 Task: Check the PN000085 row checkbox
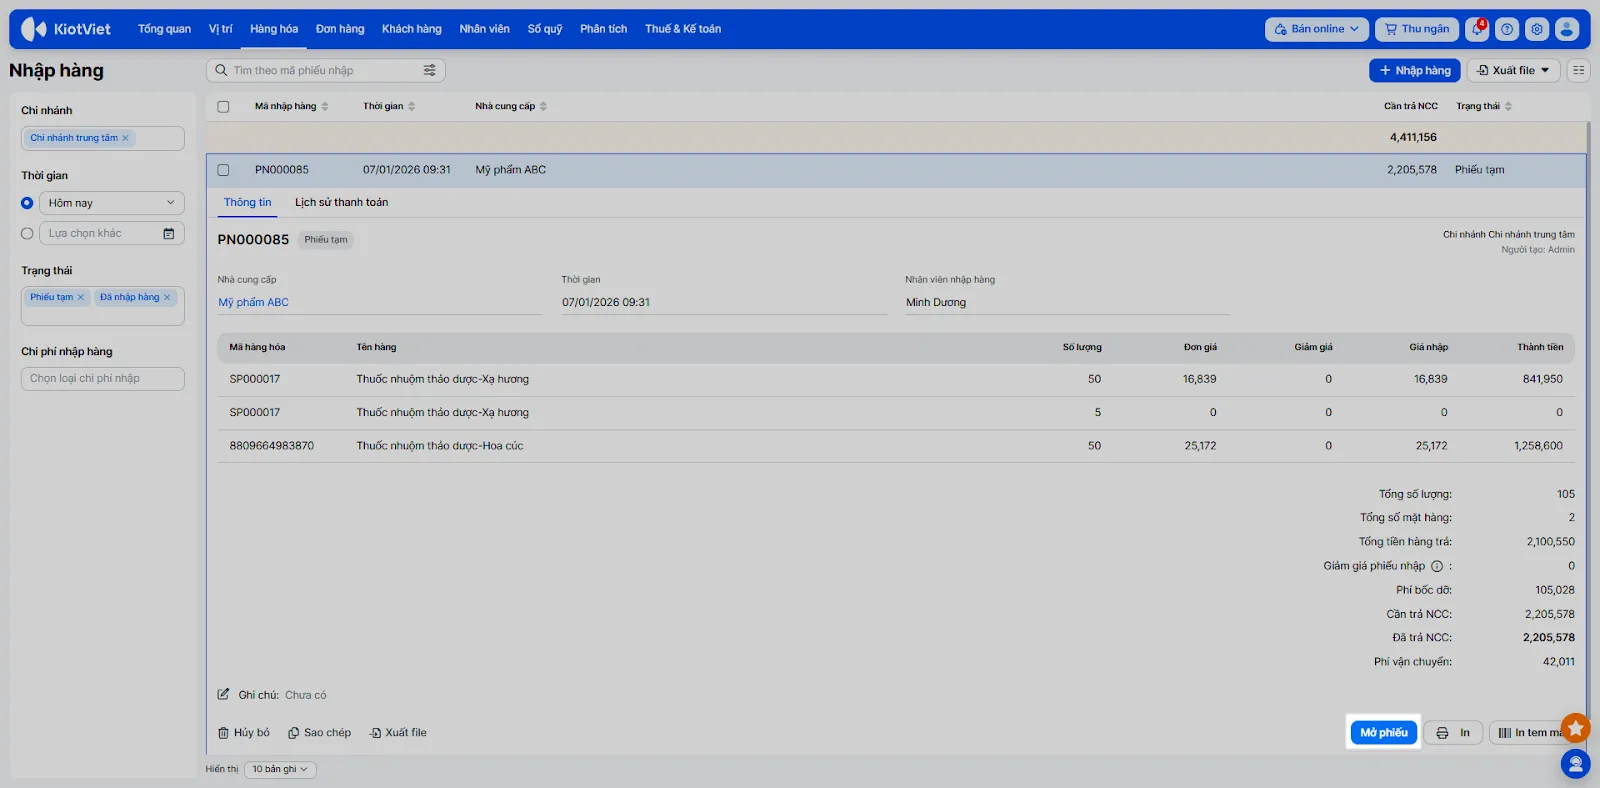tap(223, 170)
